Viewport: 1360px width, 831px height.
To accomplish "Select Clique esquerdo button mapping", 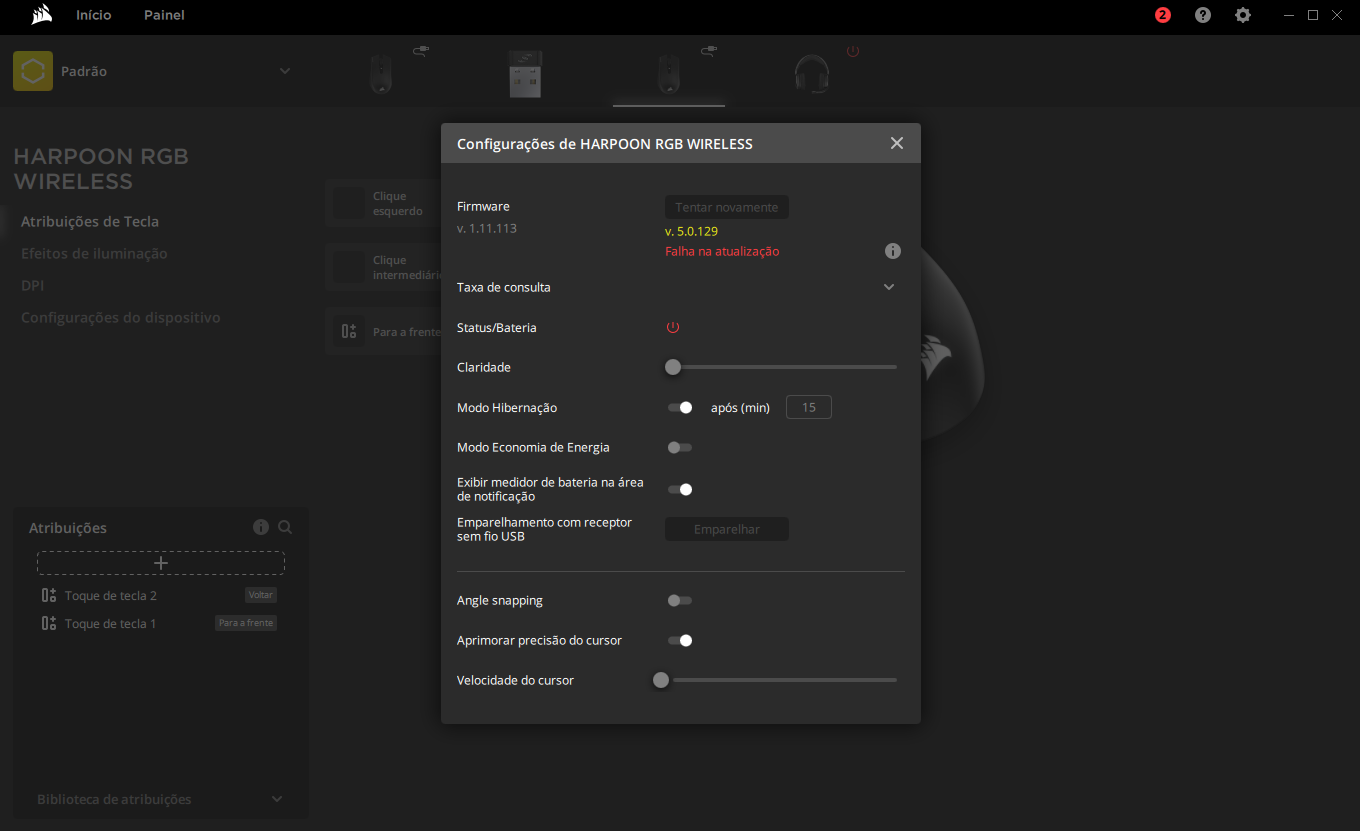I will tap(384, 203).
